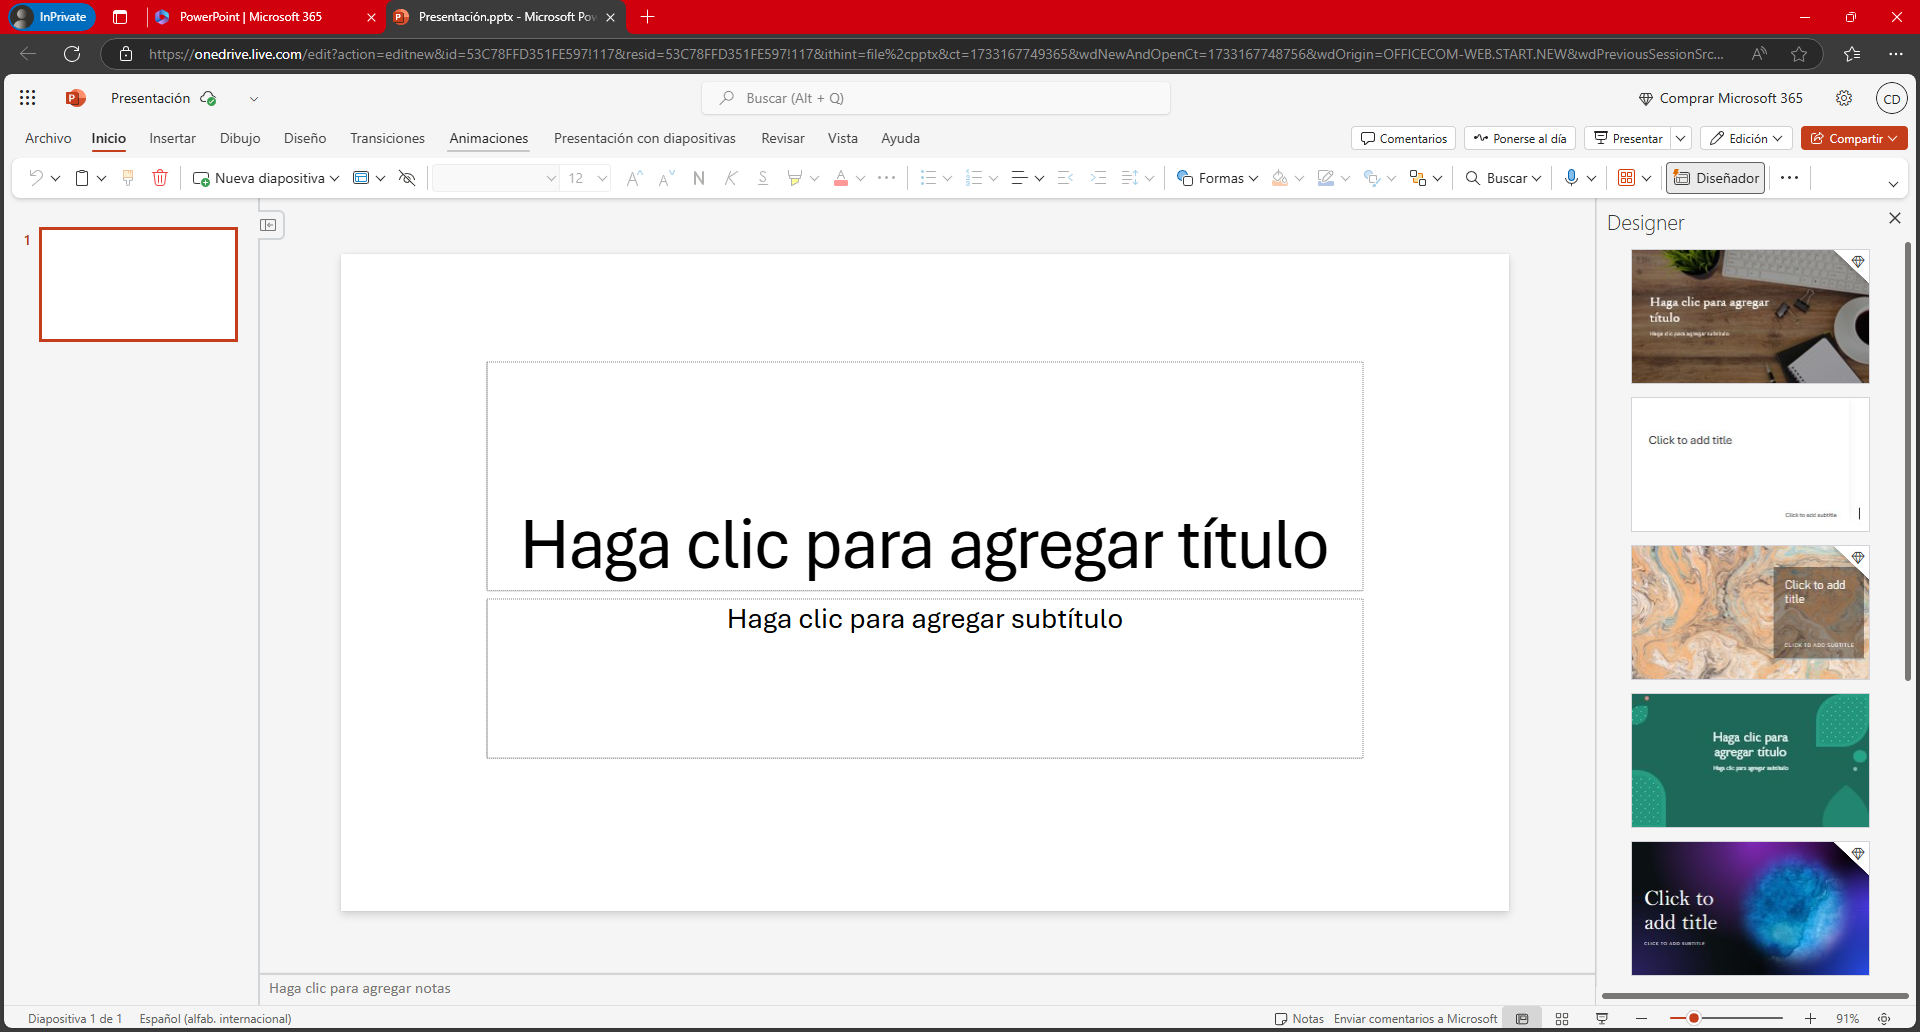Switch to slide sorter view icon
Screen dimensions: 1920x1032
[1562, 1019]
